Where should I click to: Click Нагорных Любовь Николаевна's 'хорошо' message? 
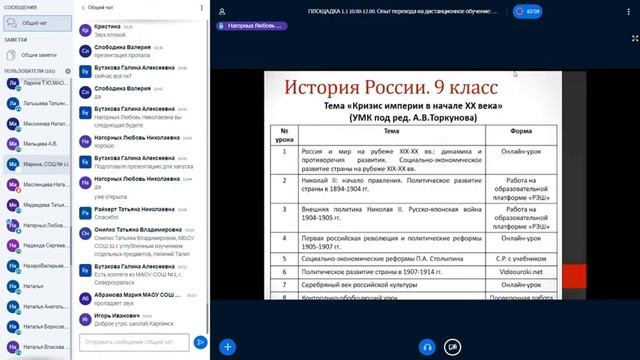pos(104,146)
